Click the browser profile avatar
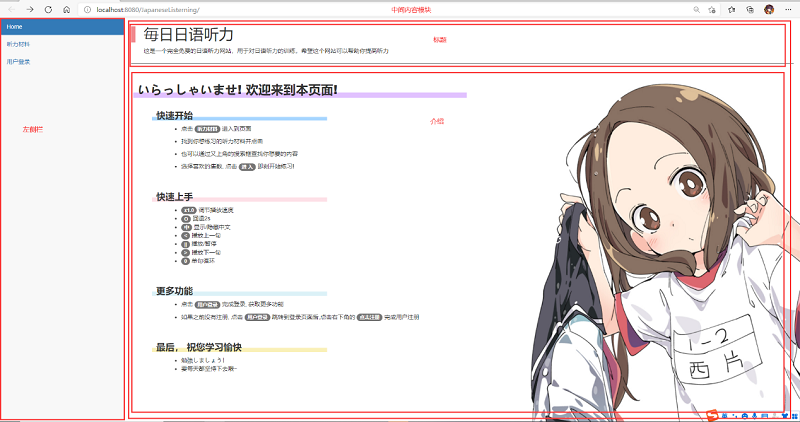Viewport: 800px width, 422px height. coord(769,9)
